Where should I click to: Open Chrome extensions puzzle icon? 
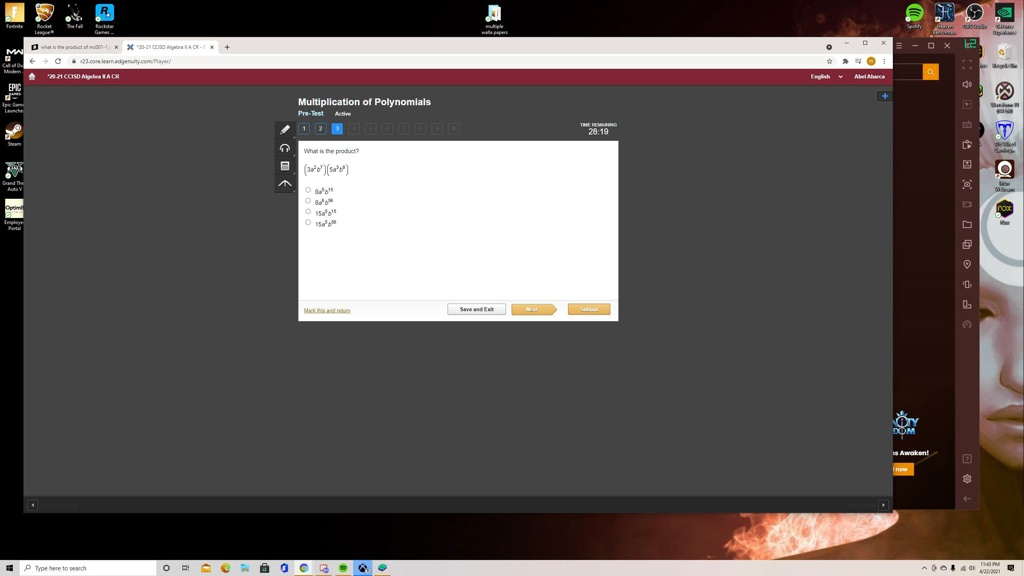pyautogui.click(x=845, y=61)
